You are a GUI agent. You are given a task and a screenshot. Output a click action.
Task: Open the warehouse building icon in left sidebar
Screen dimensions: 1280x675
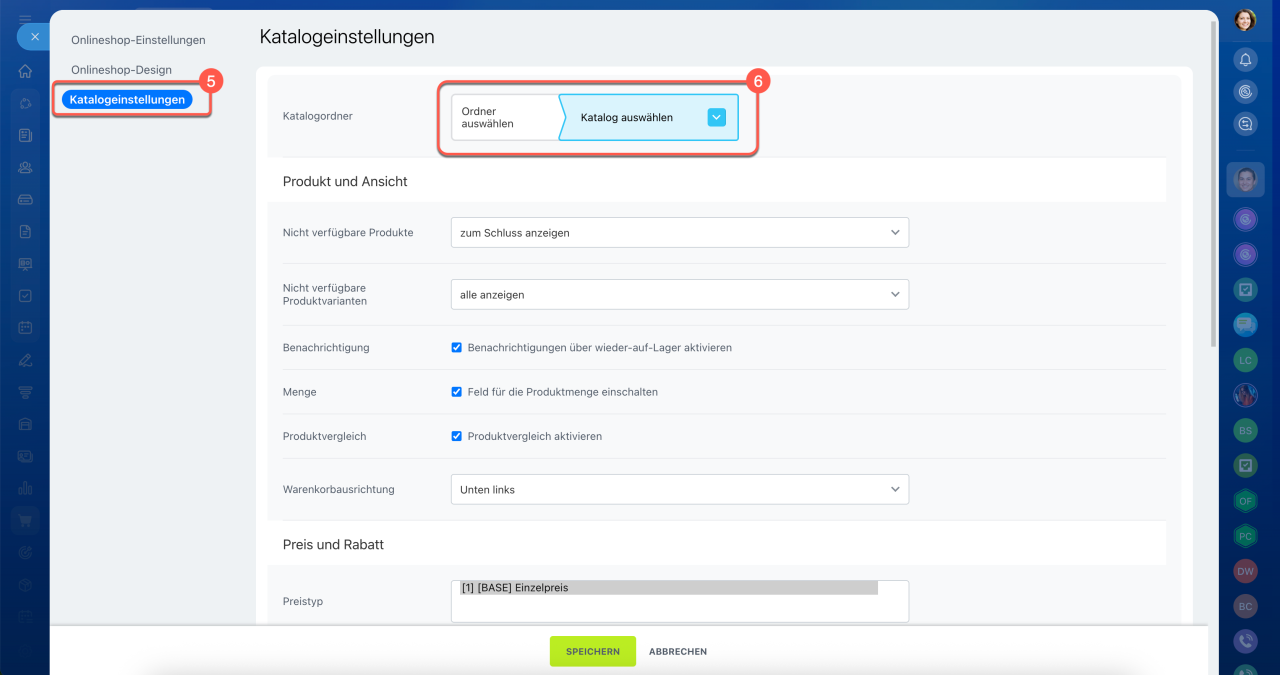25,423
